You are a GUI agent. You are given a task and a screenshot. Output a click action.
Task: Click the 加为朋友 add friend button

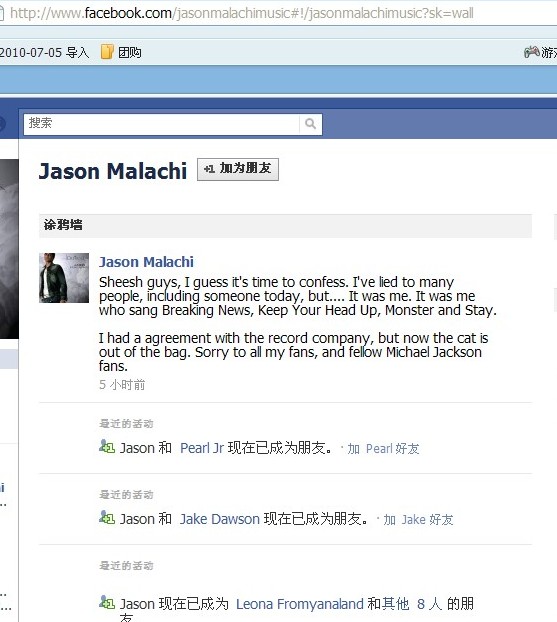click(238, 169)
